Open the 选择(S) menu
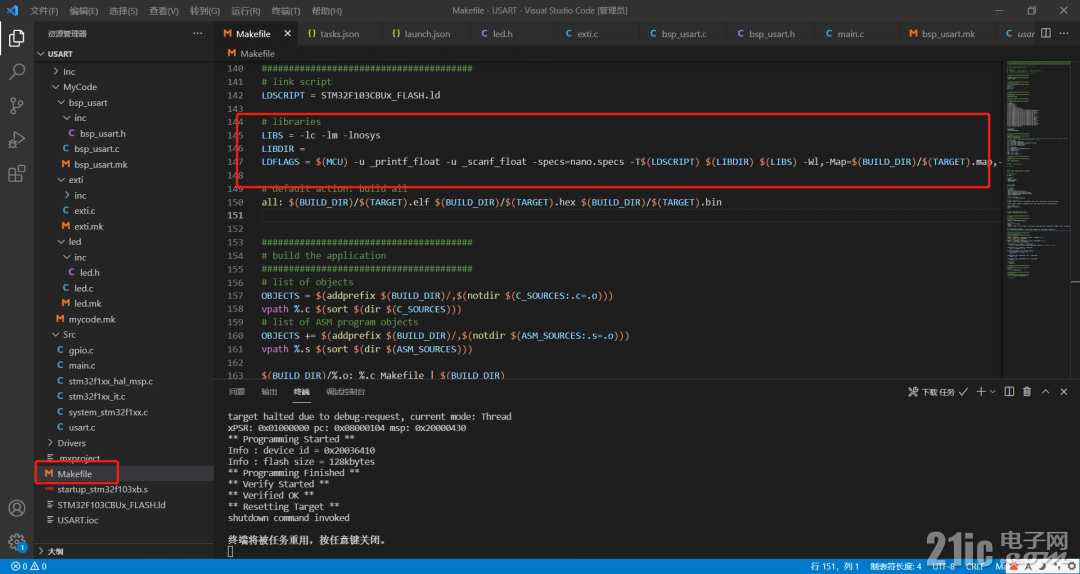Viewport: 1080px width, 574px height. (x=123, y=11)
